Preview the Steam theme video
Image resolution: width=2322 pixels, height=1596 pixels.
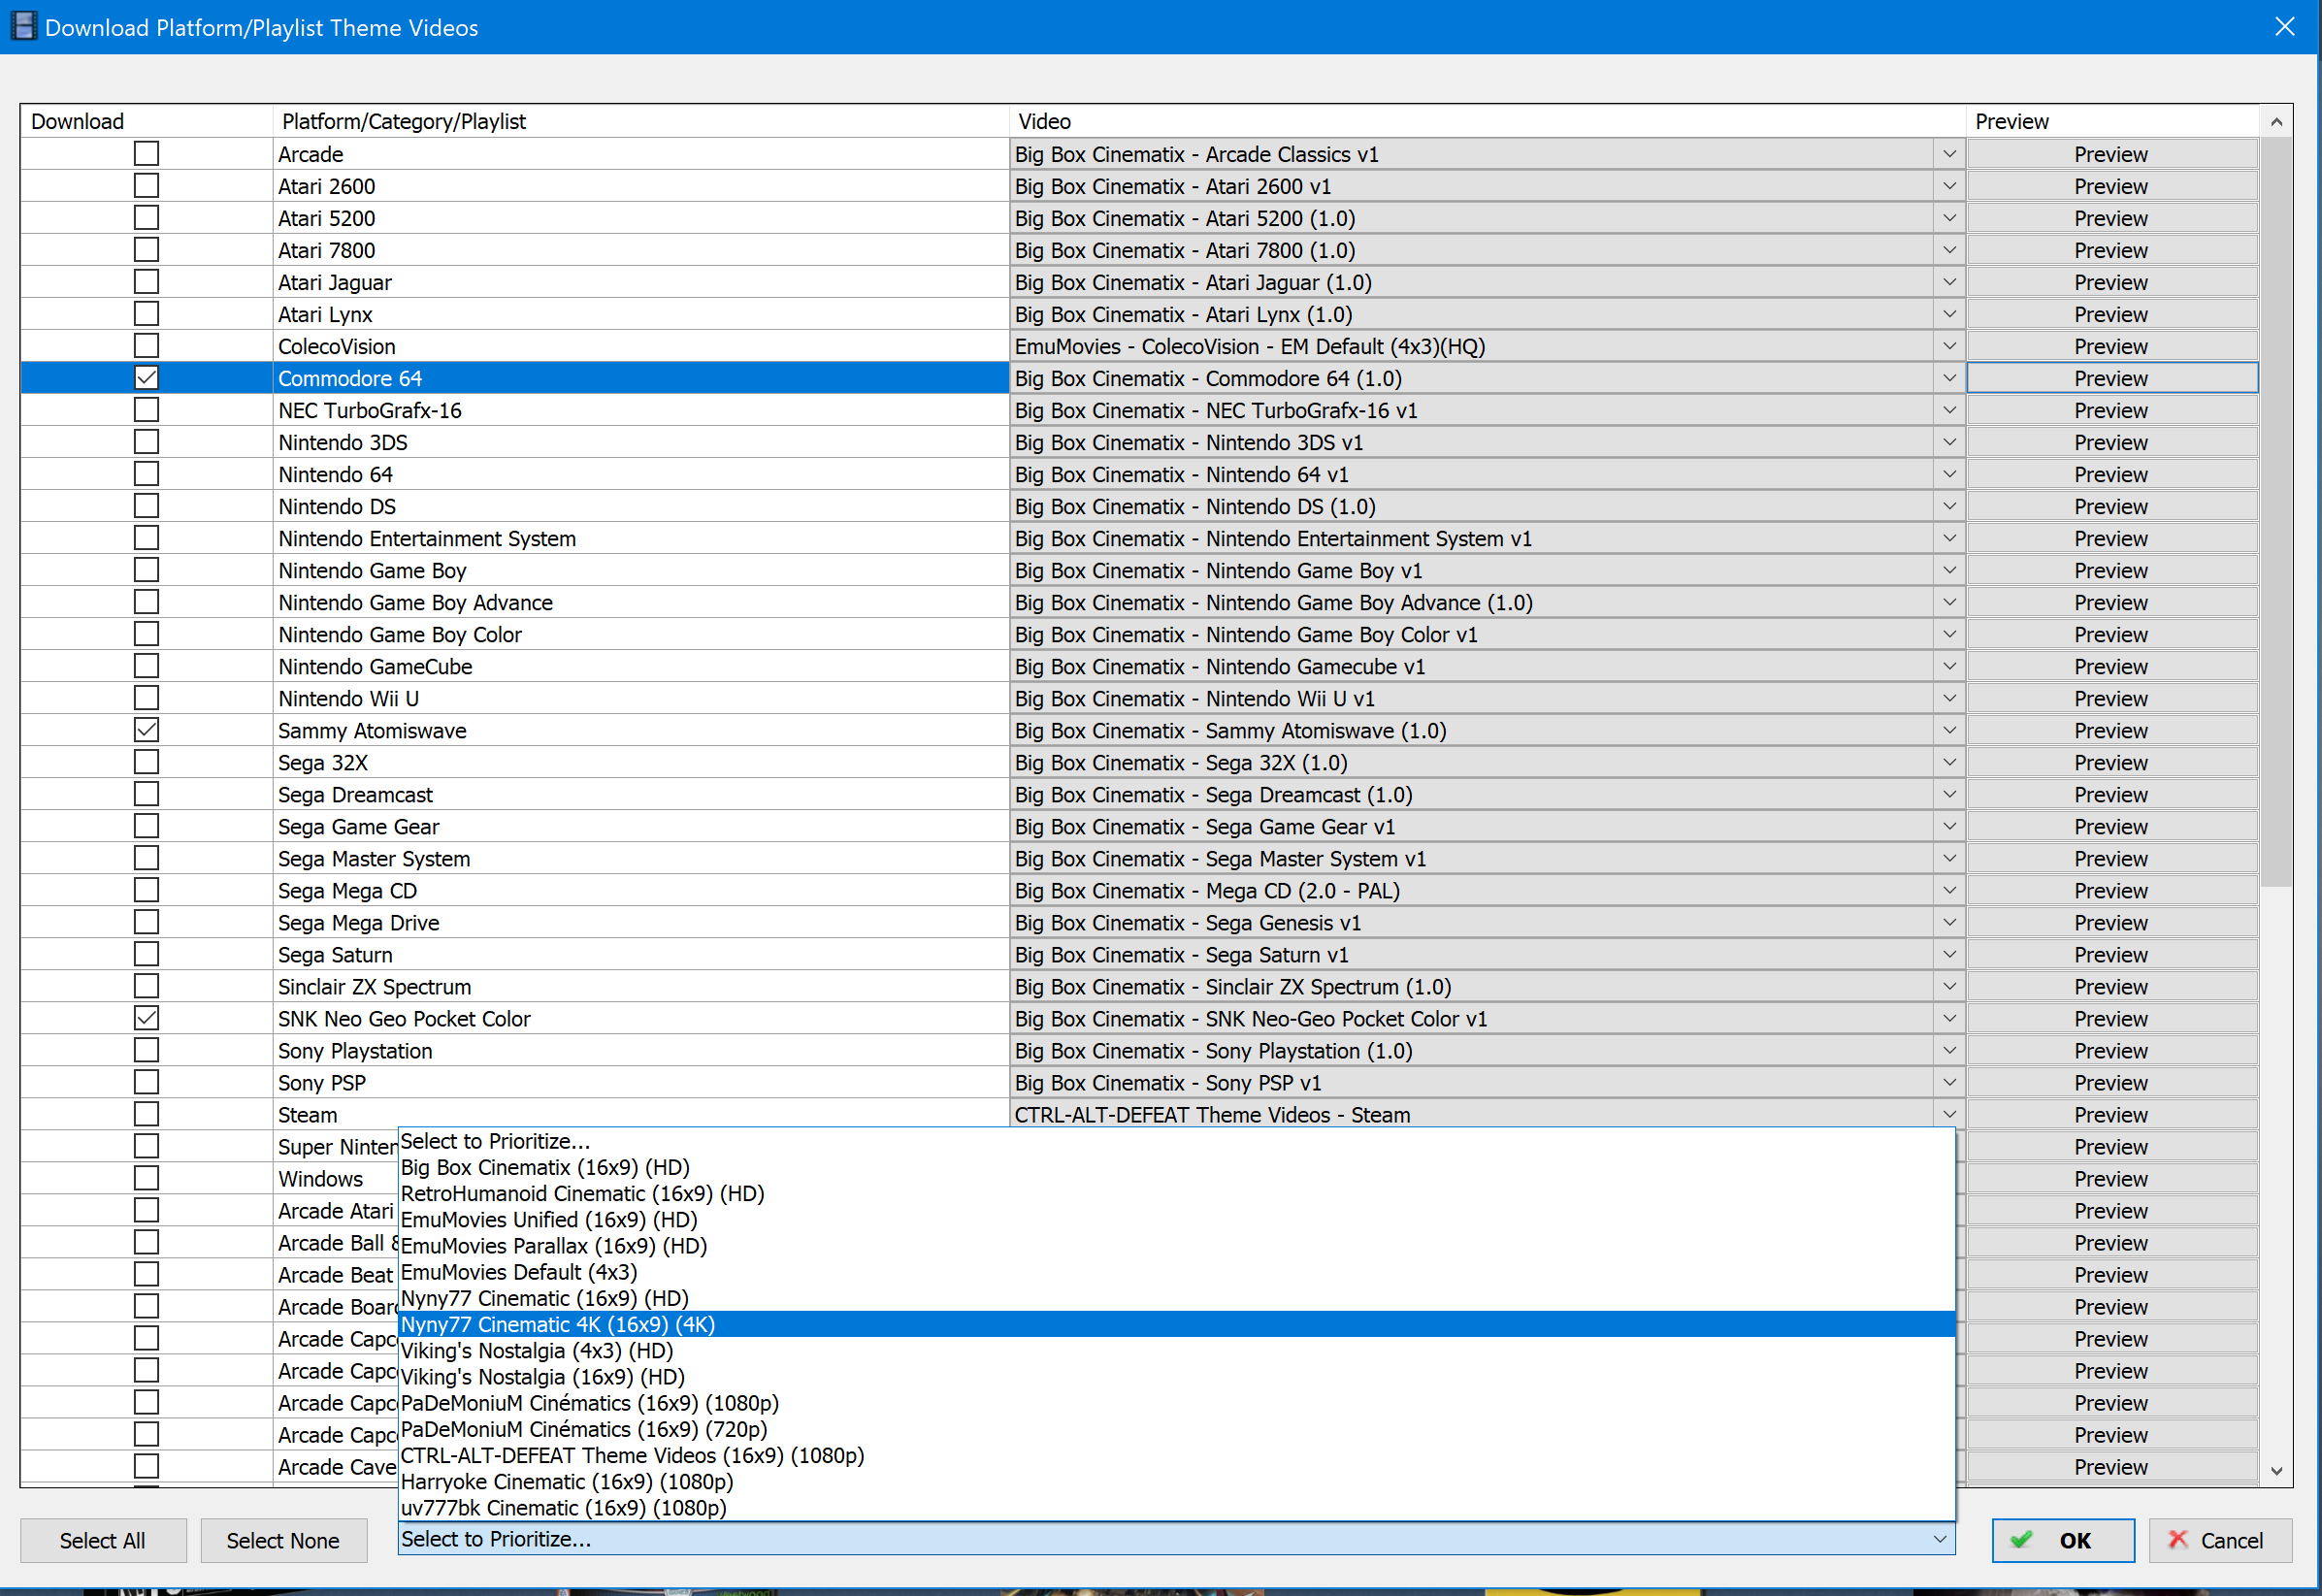(x=2111, y=1114)
